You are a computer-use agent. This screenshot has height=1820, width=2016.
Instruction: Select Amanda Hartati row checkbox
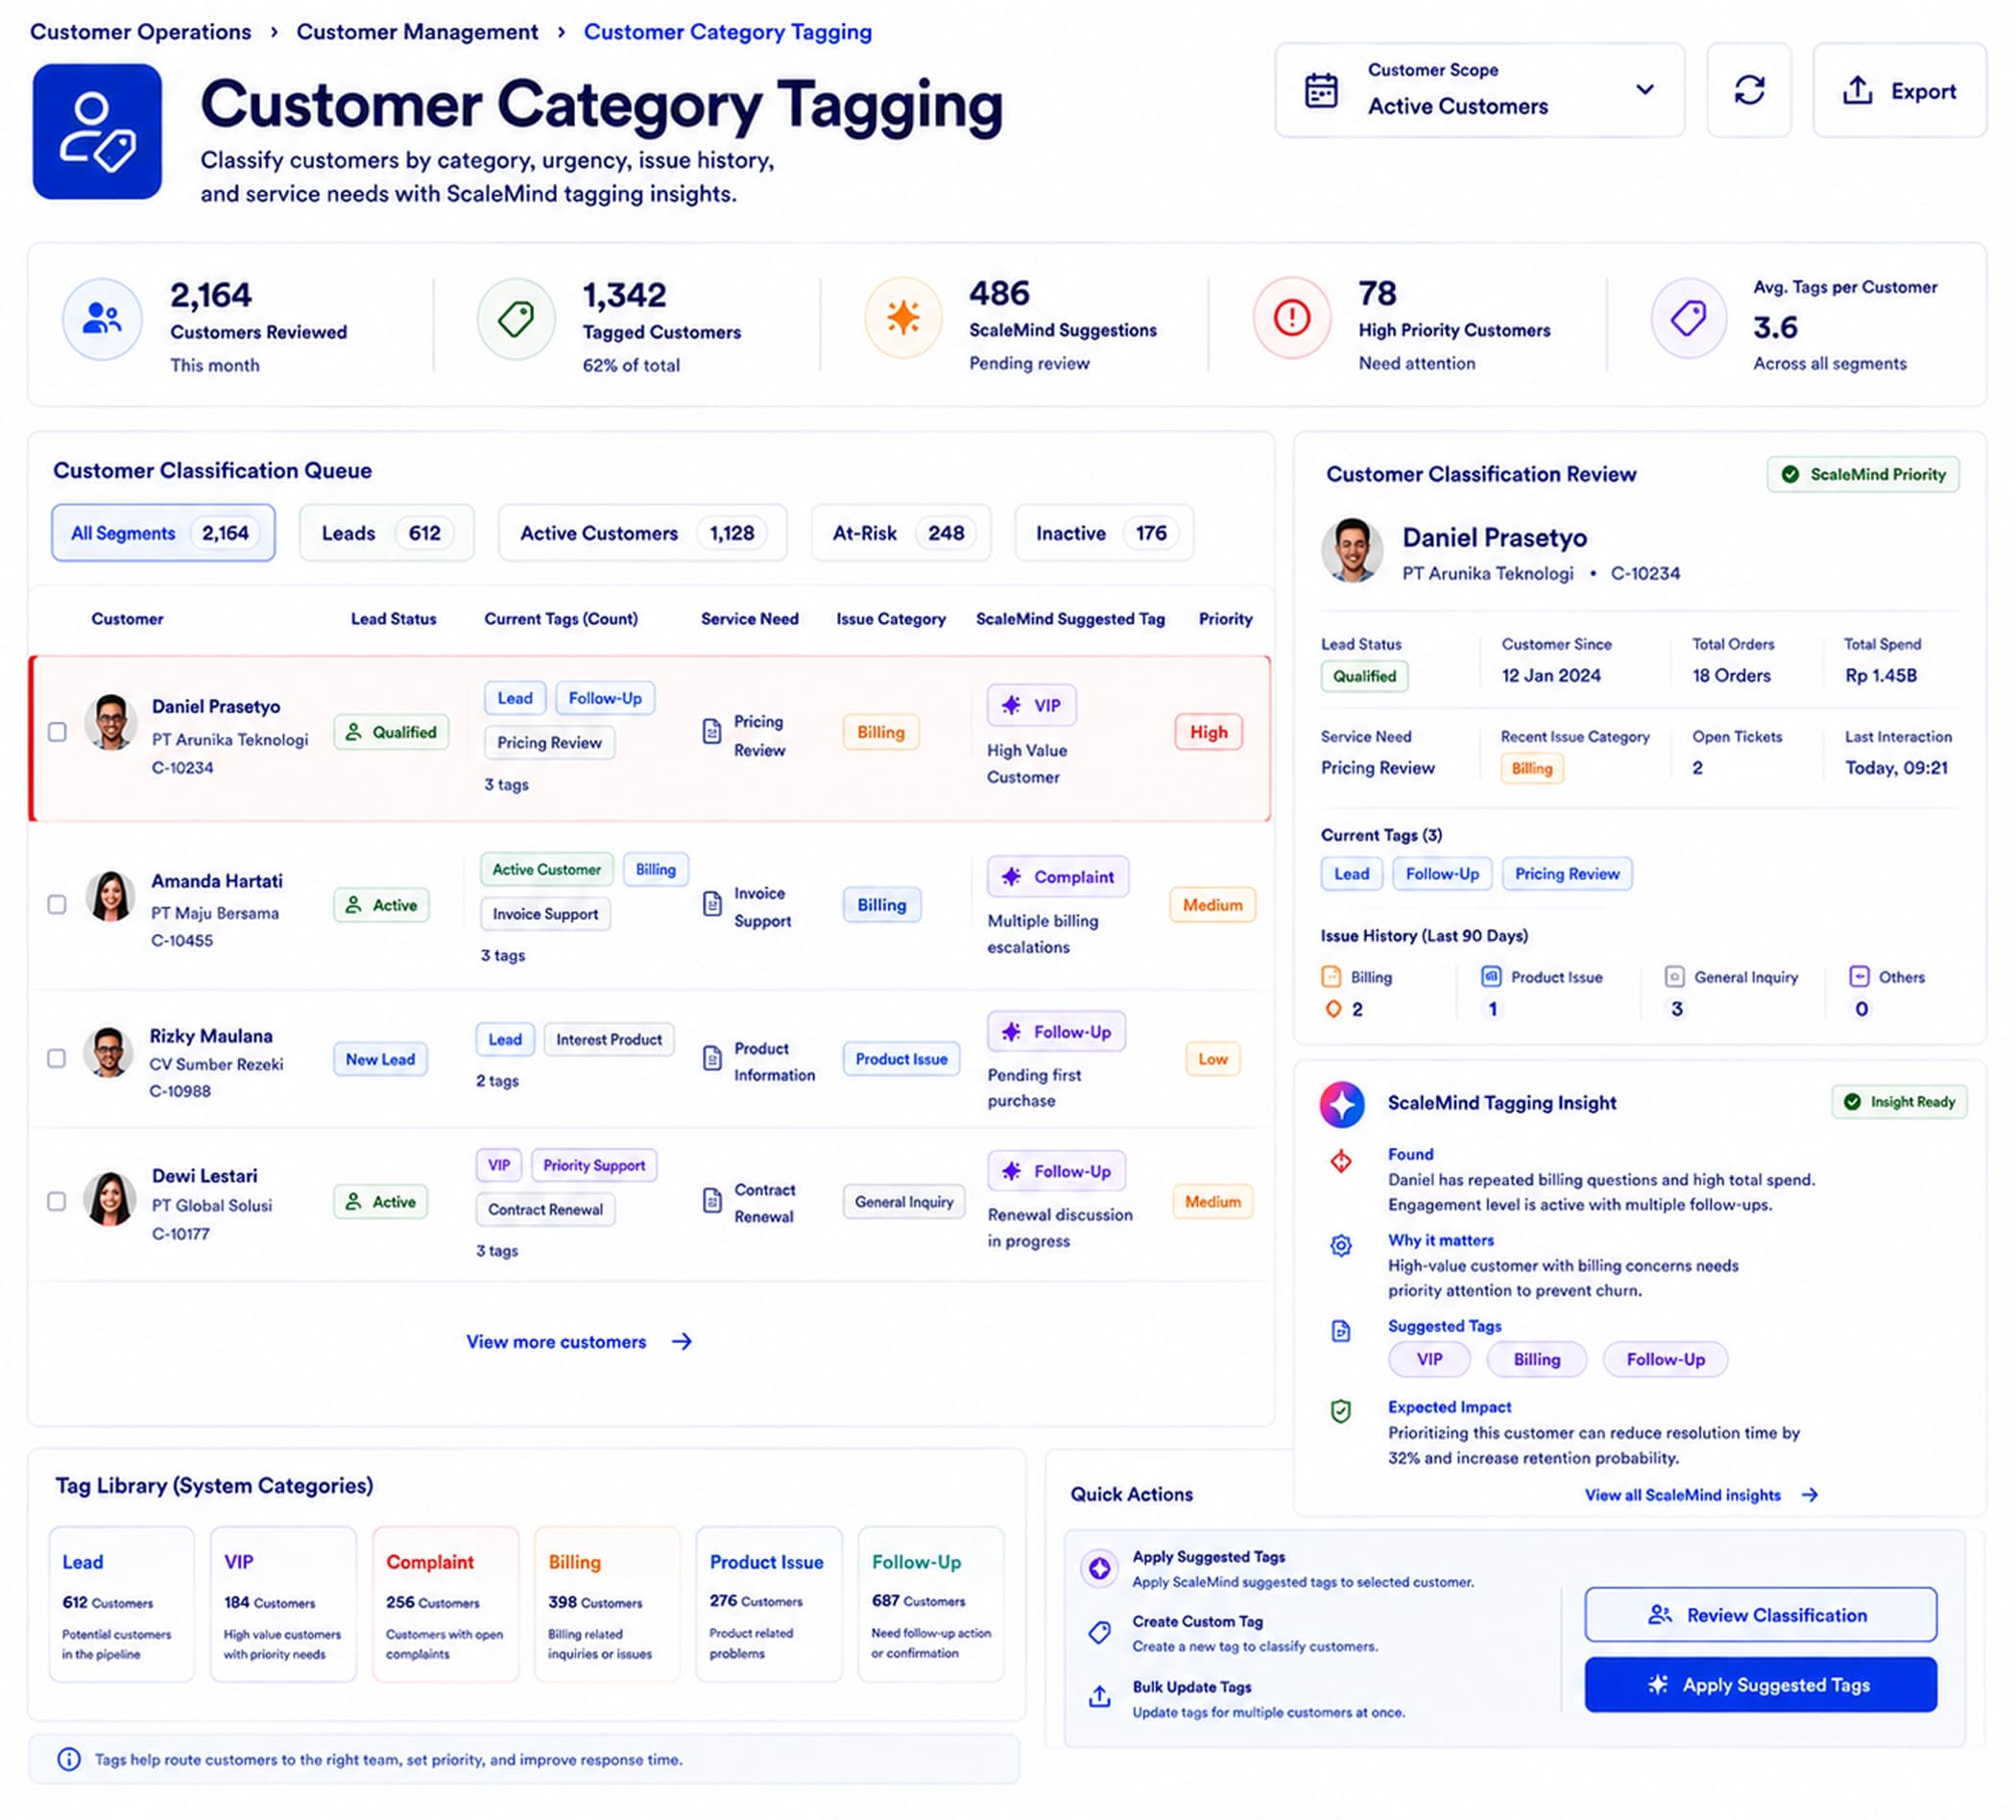point(57,904)
